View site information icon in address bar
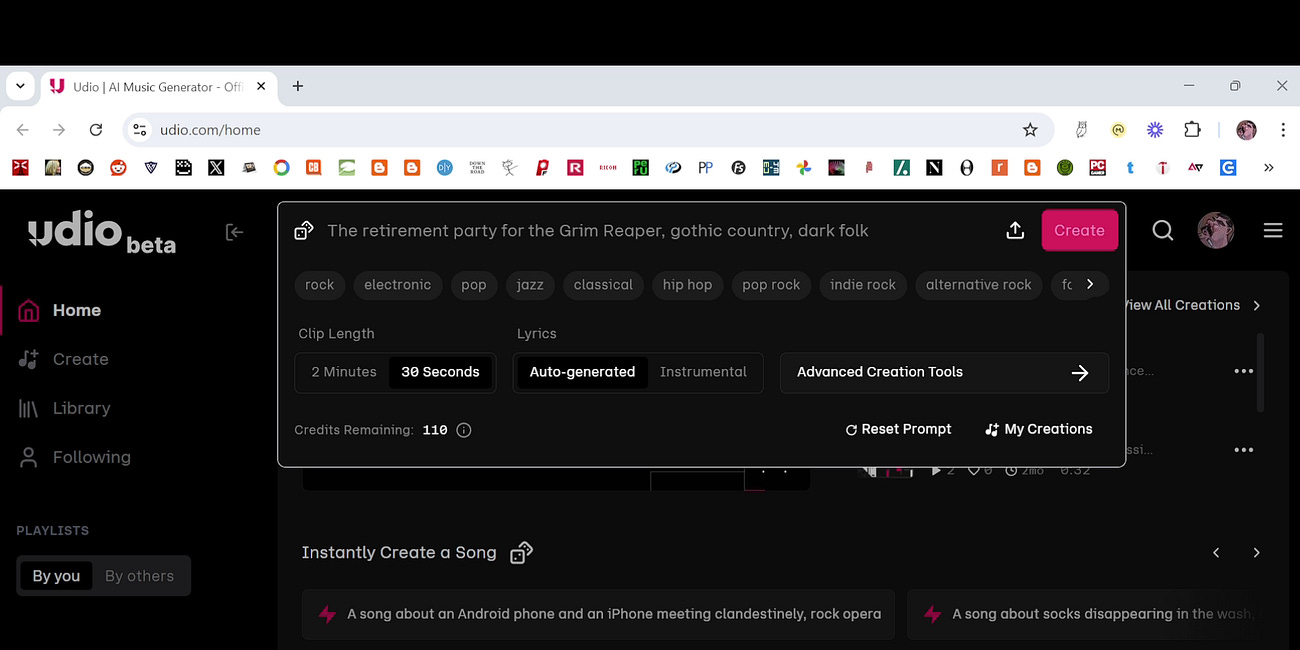The width and height of the screenshot is (1300, 650). [140, 130]
